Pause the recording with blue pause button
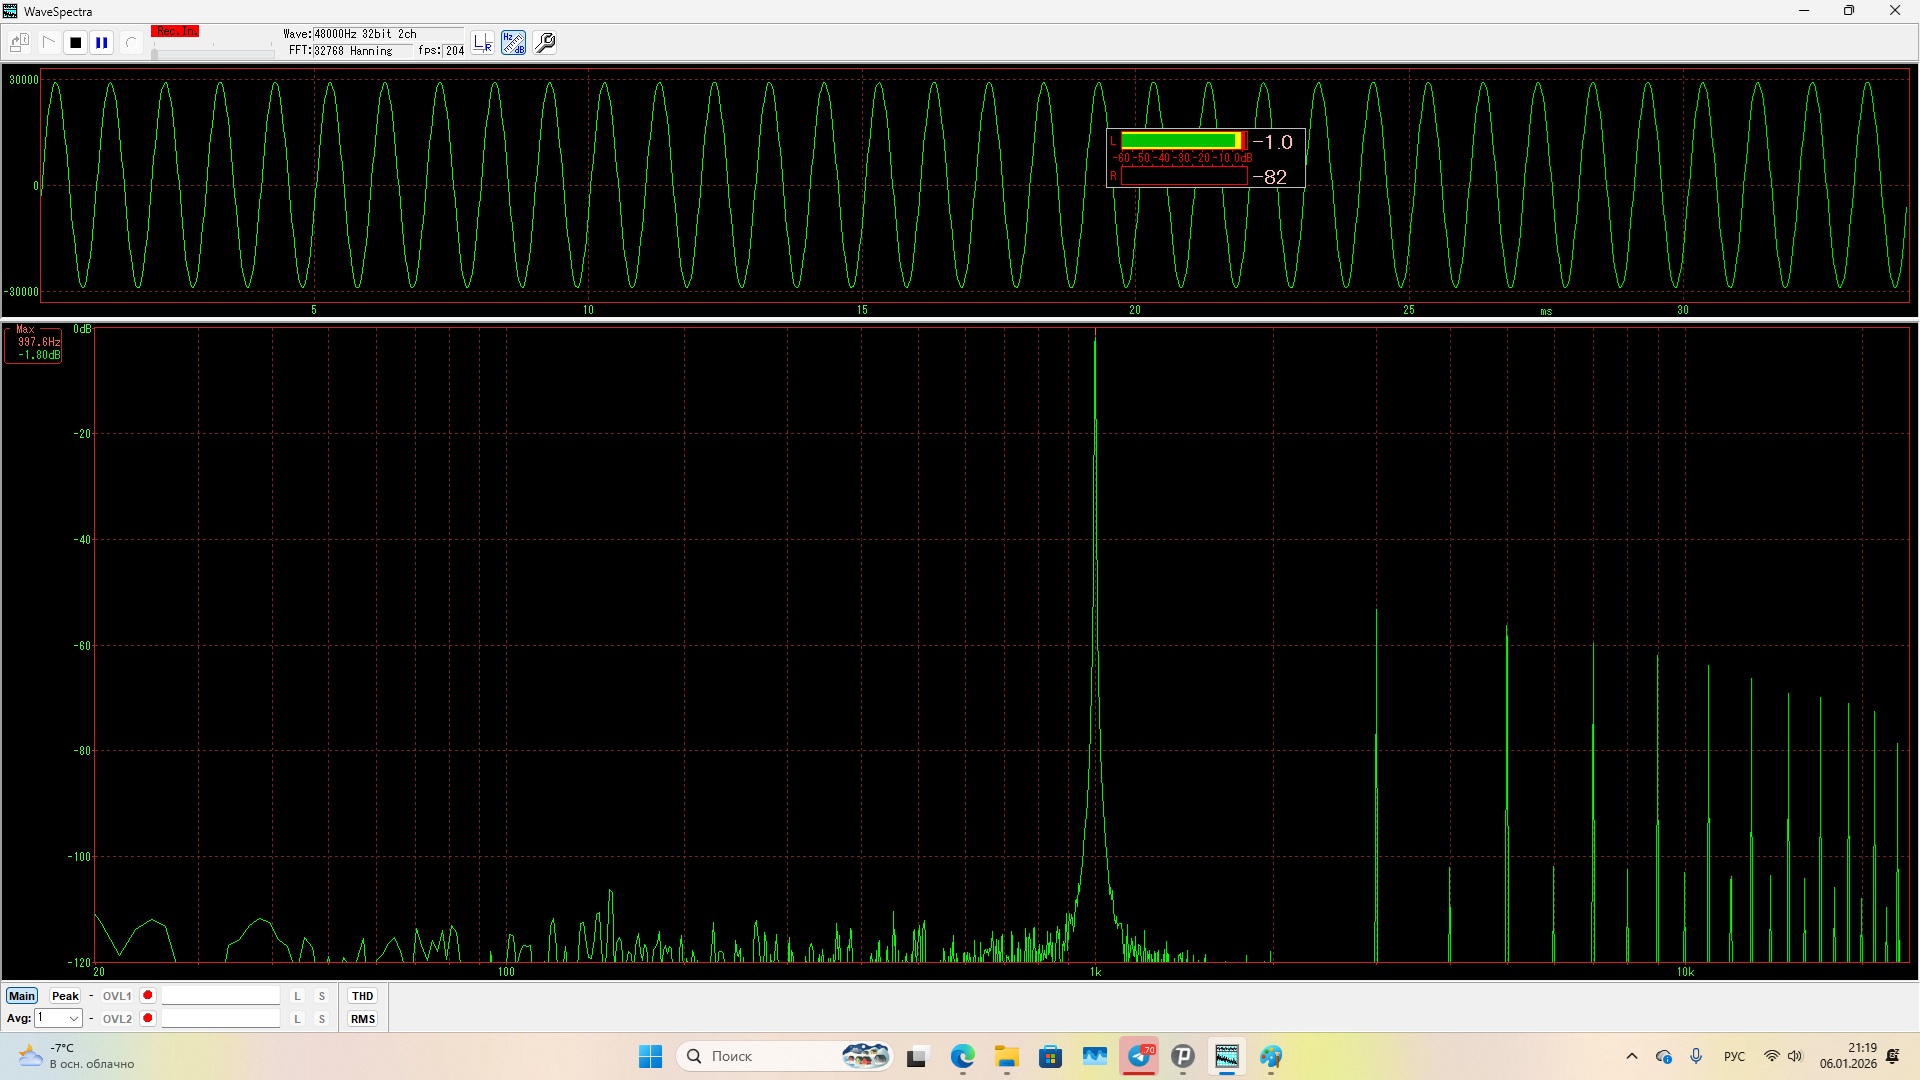The height and width of the screenshot is (1080, 1920). pyautogui.click(x=102, y=43)
